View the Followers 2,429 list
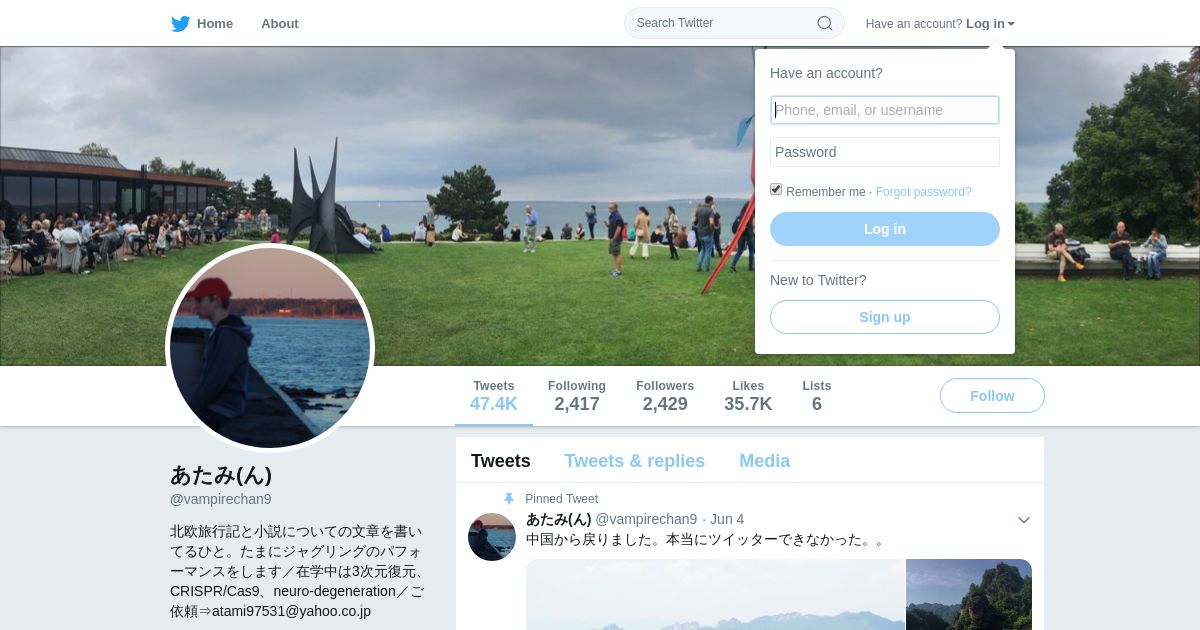 point(665,396)
